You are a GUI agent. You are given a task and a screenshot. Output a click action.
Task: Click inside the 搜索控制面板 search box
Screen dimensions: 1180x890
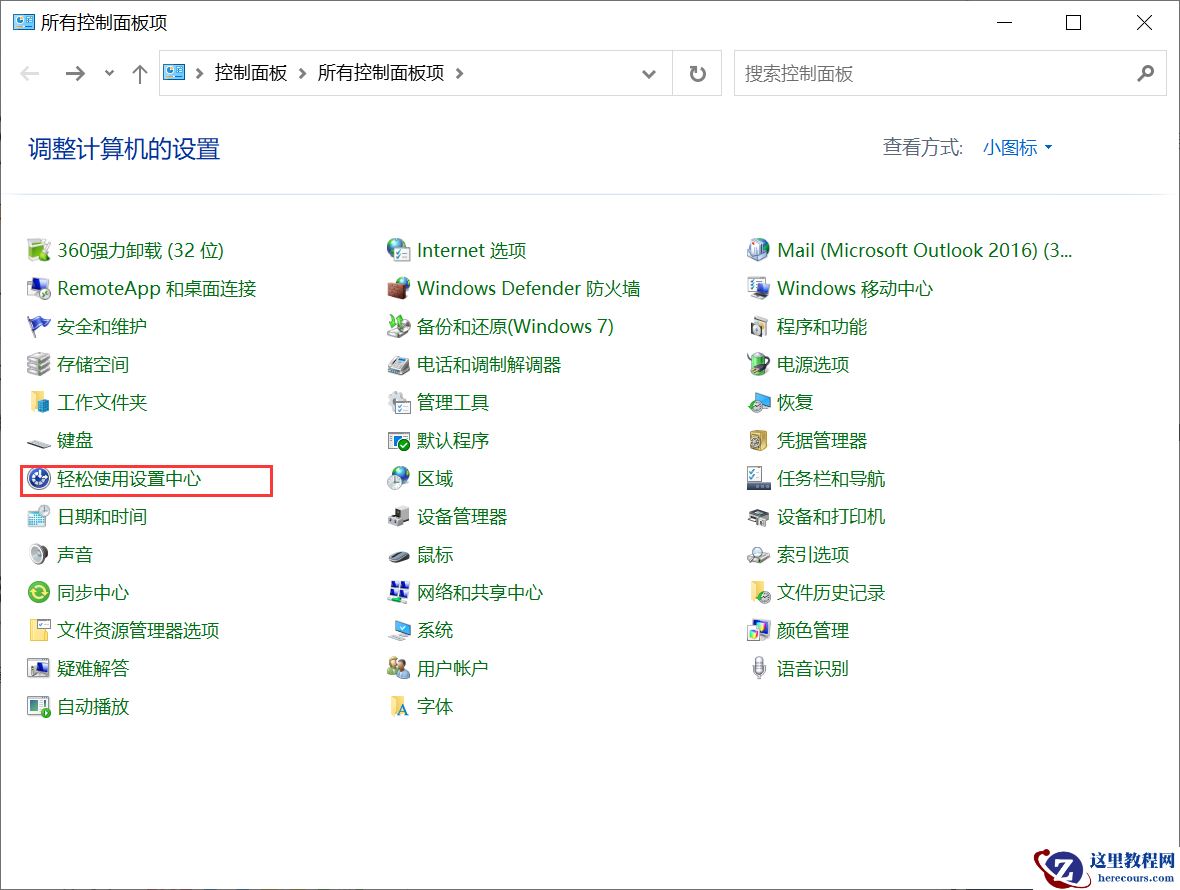tap(930, 73)
